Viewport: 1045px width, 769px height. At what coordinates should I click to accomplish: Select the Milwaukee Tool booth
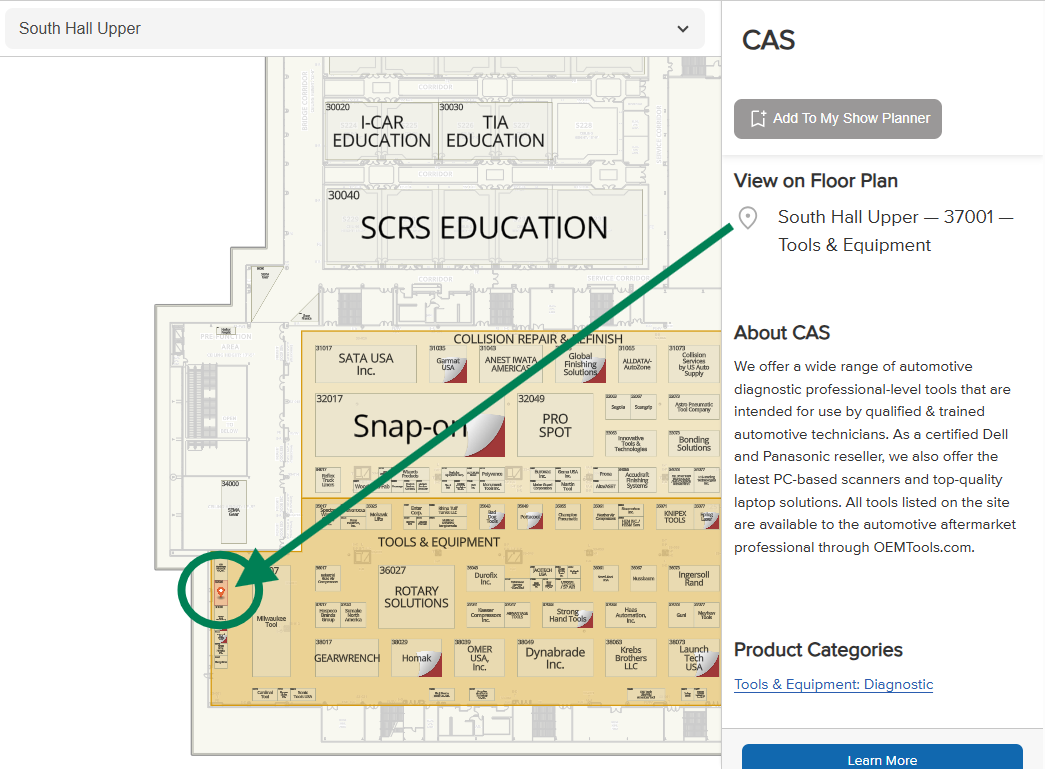(271, 621)
